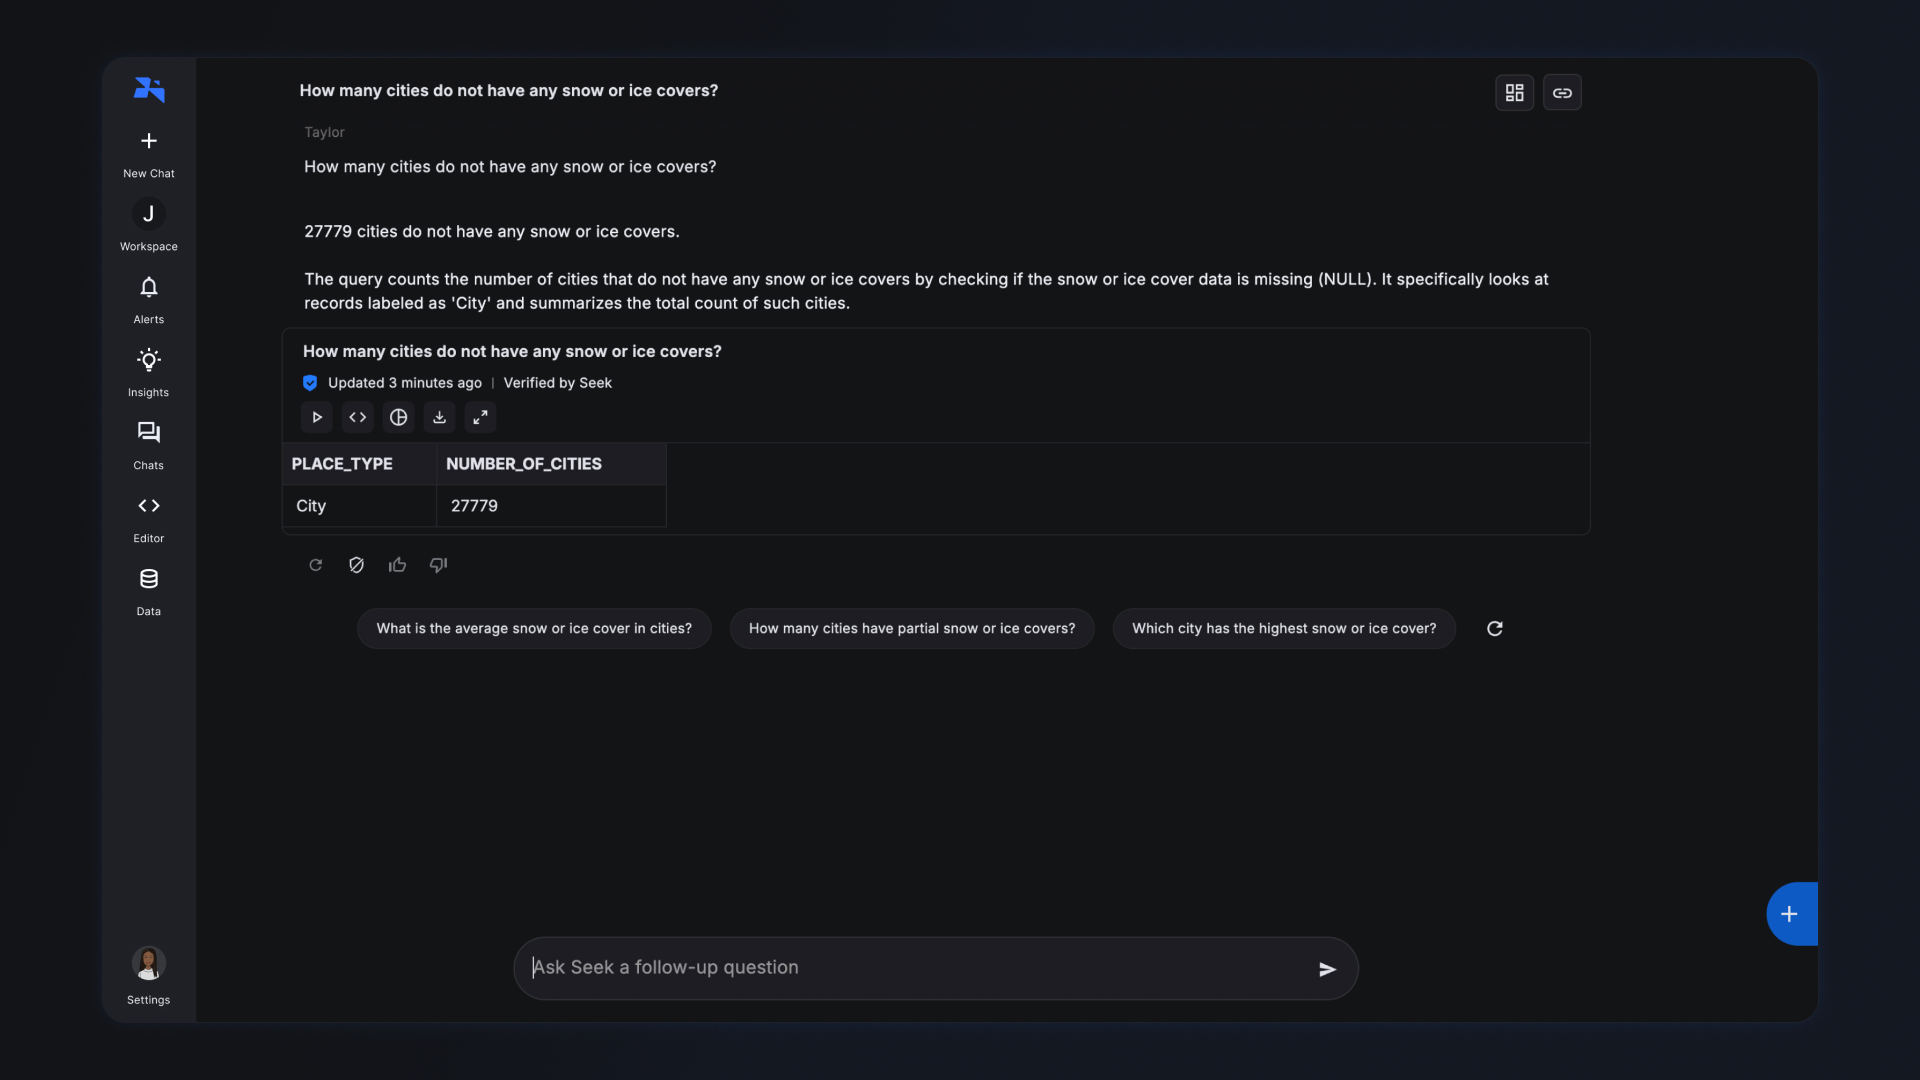The image size is (1920, 1080).
Task: Give the answer a thumbs up
Action: tap(398, 566)
